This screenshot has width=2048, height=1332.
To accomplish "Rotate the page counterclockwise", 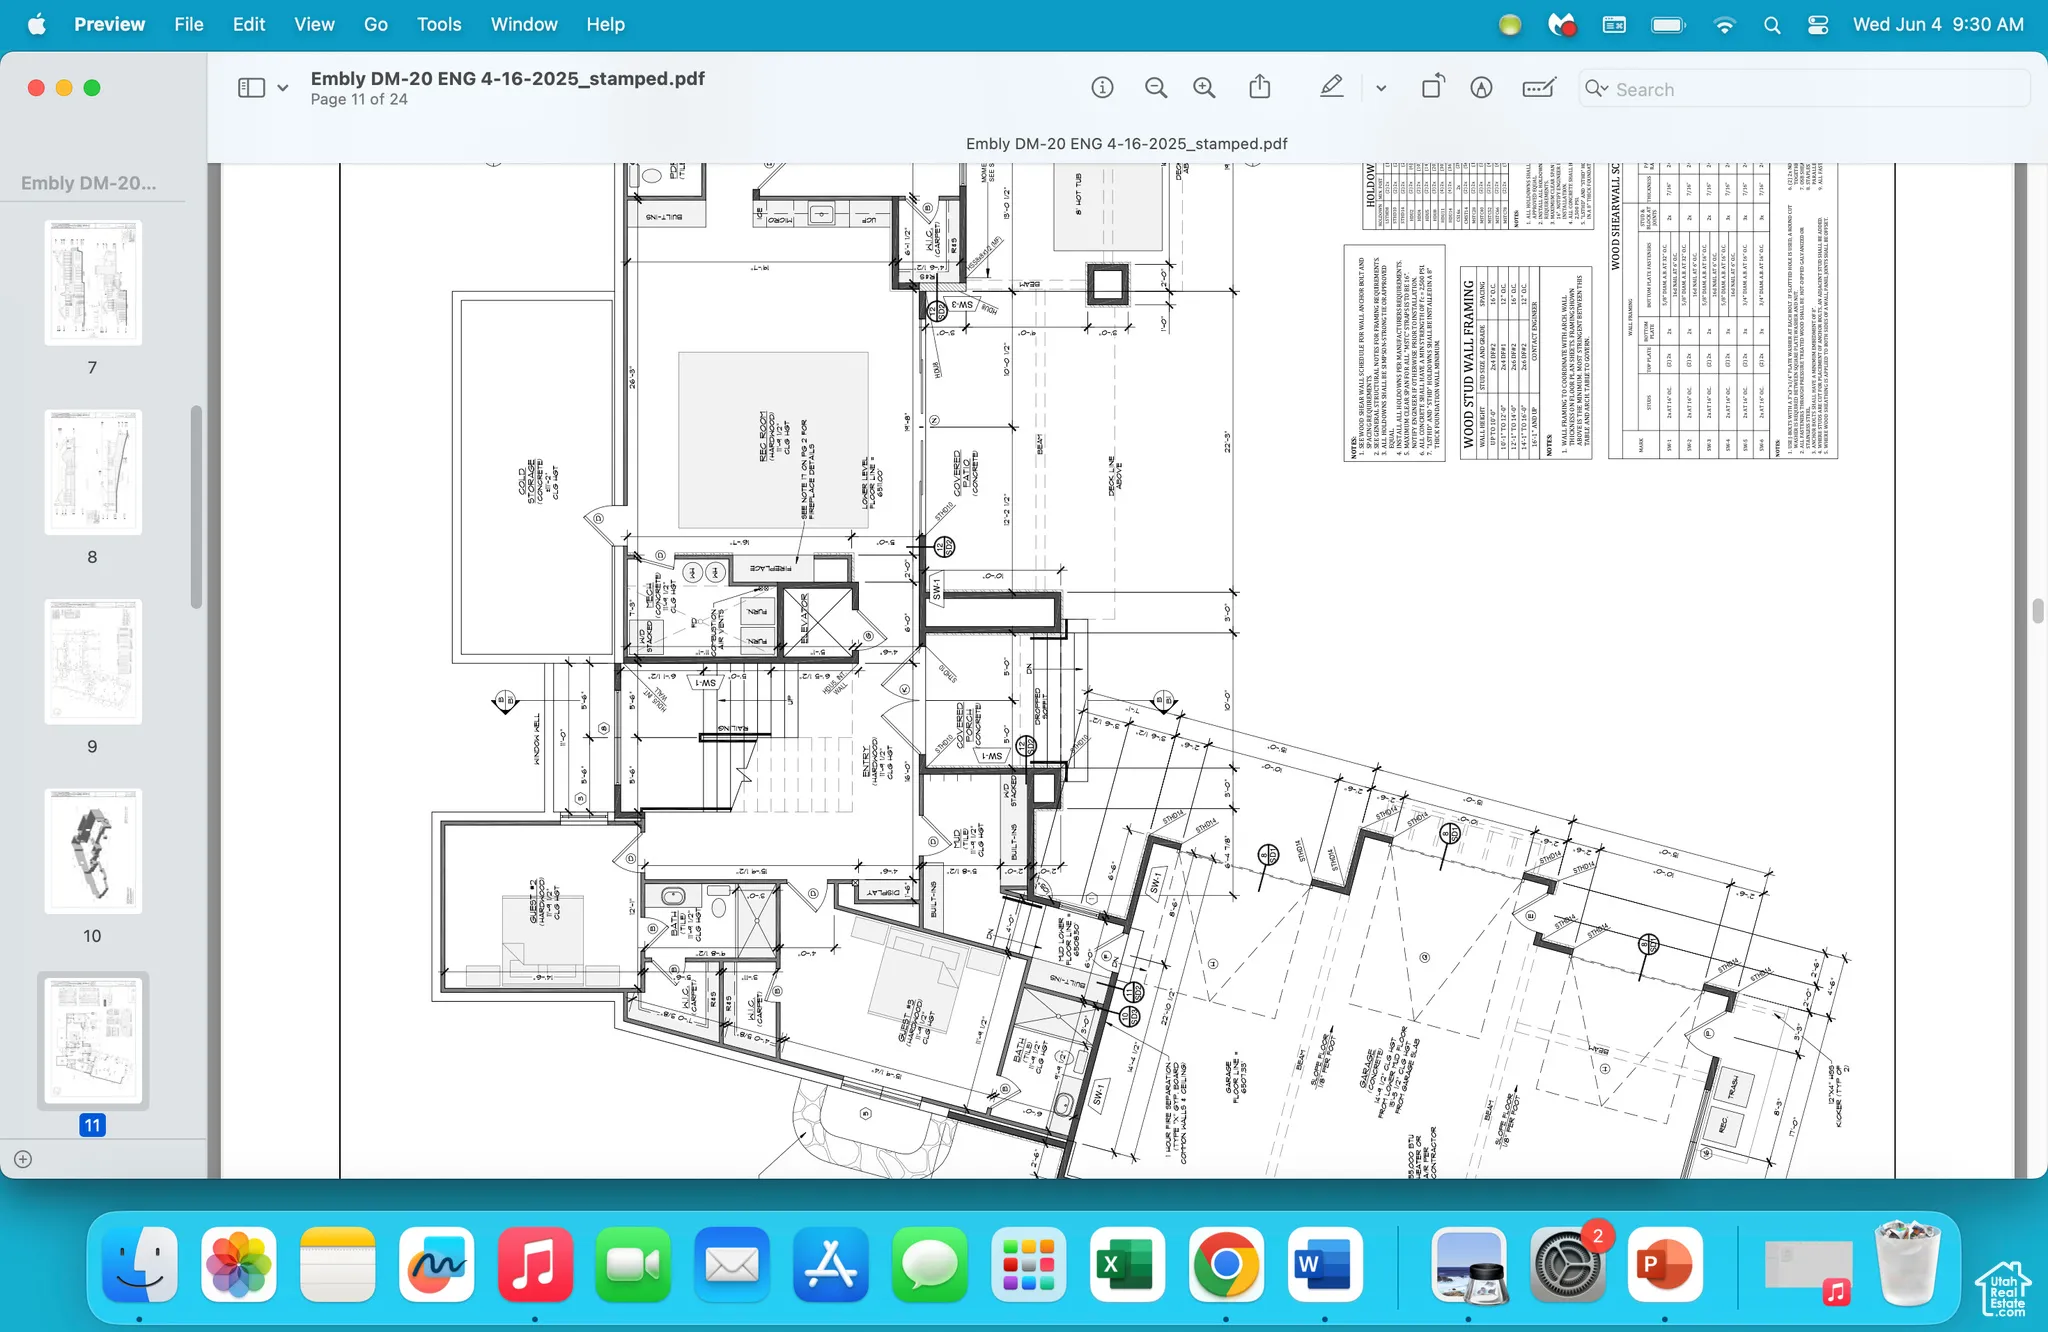I will coord(1431,88).
